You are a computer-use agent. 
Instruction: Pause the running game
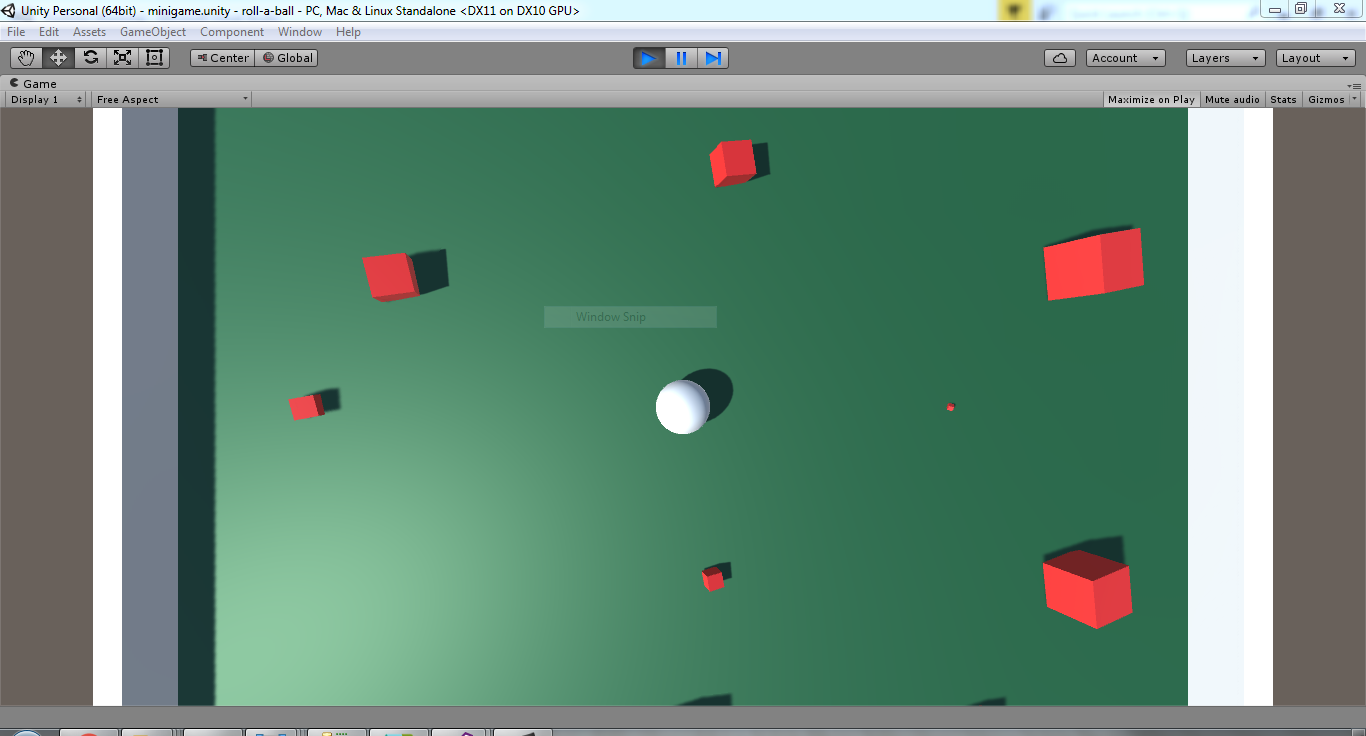click(681, 58)
